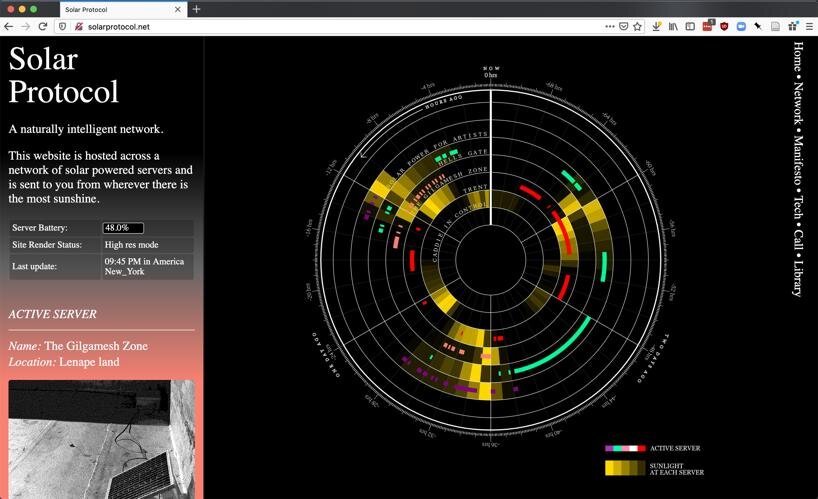
Task: Open a new browser tab
Action: tap(196, 9)
